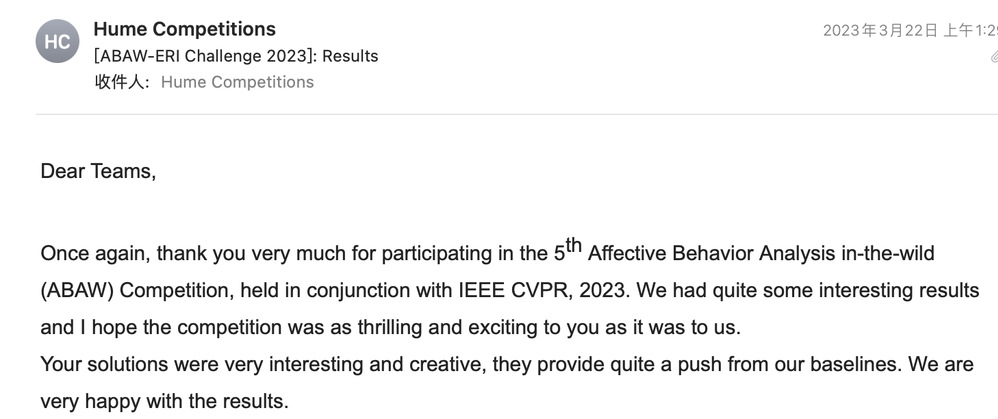Click the ABAW-ERI Challenge 2023 subject line
The image size is (998, 419).
(236, 56)
